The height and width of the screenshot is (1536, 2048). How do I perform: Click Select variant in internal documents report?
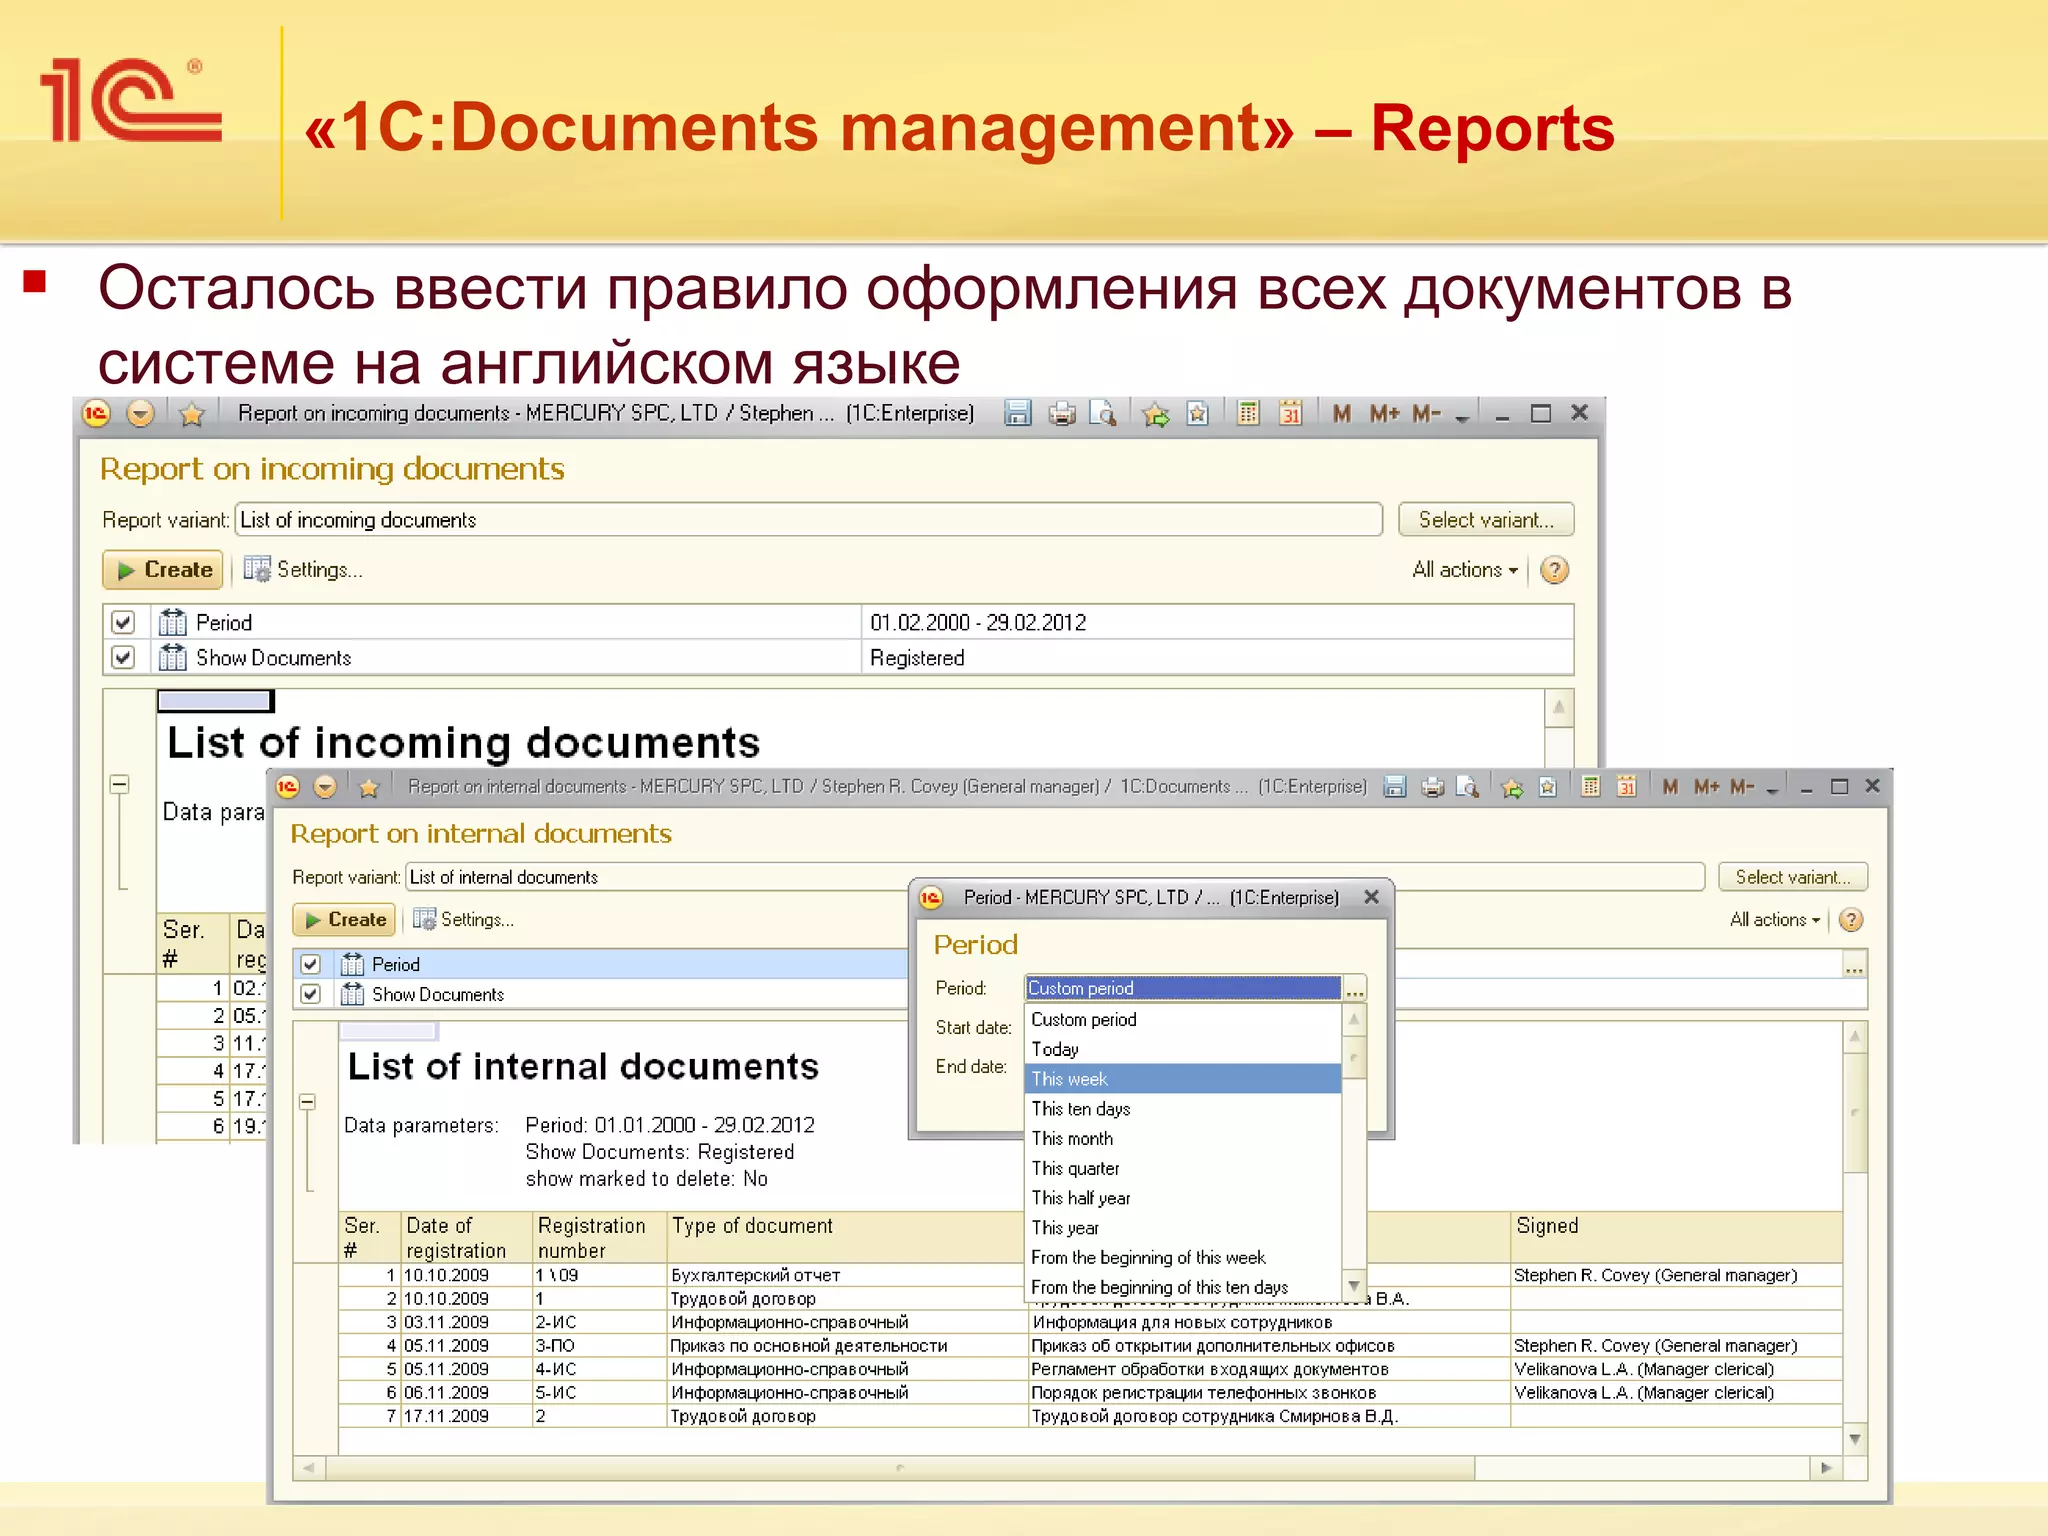click(1793, 877)
